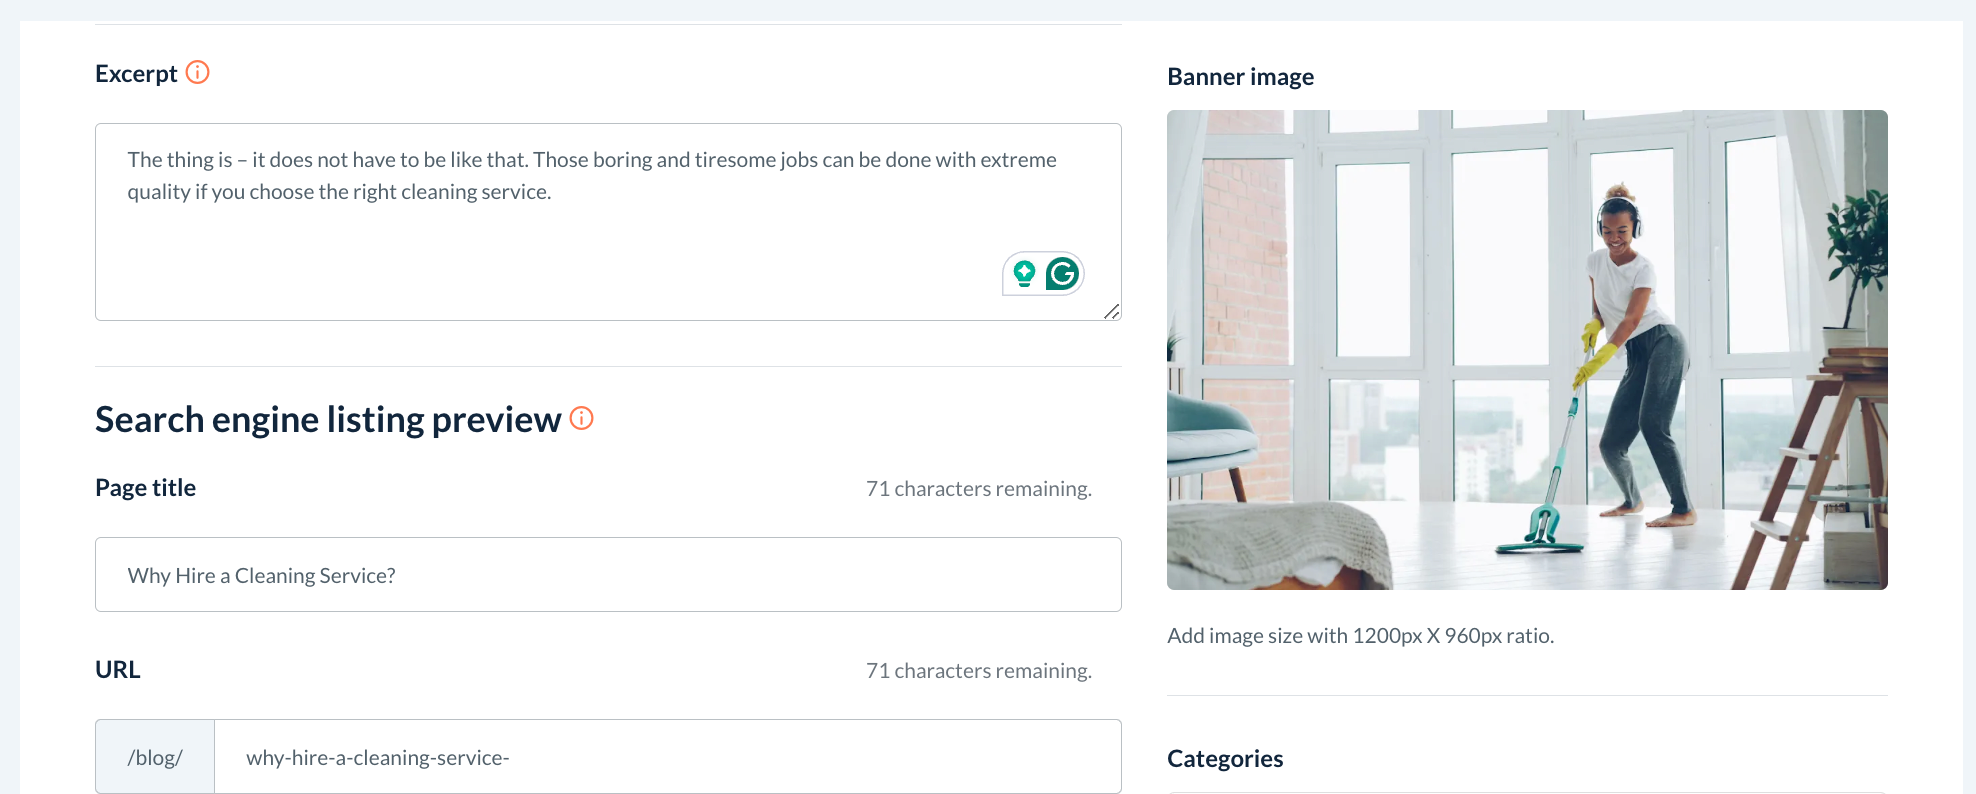Open the Grammarly lightbulb suggestions icon

tap(1024, 273)
